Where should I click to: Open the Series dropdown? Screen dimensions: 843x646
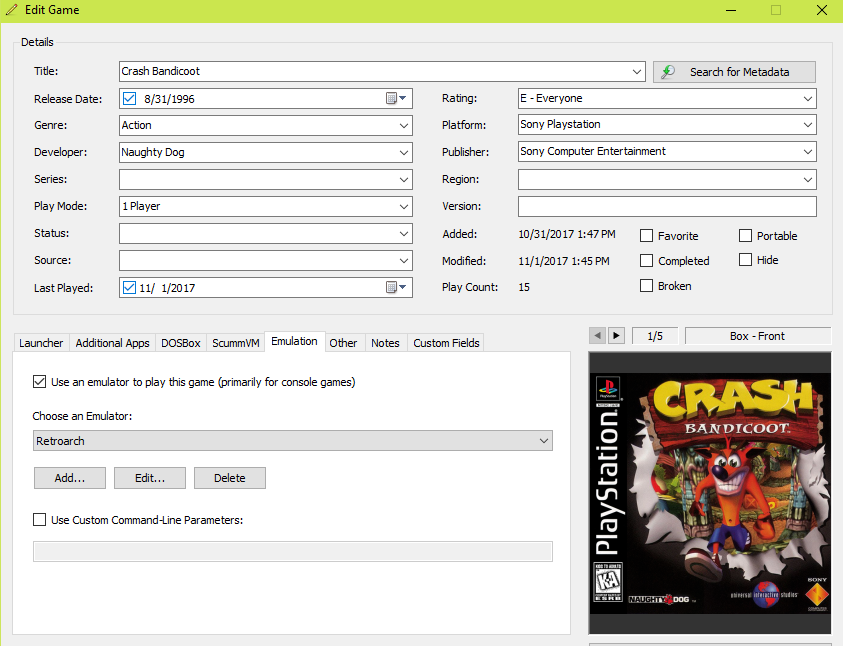click(404, 180)
